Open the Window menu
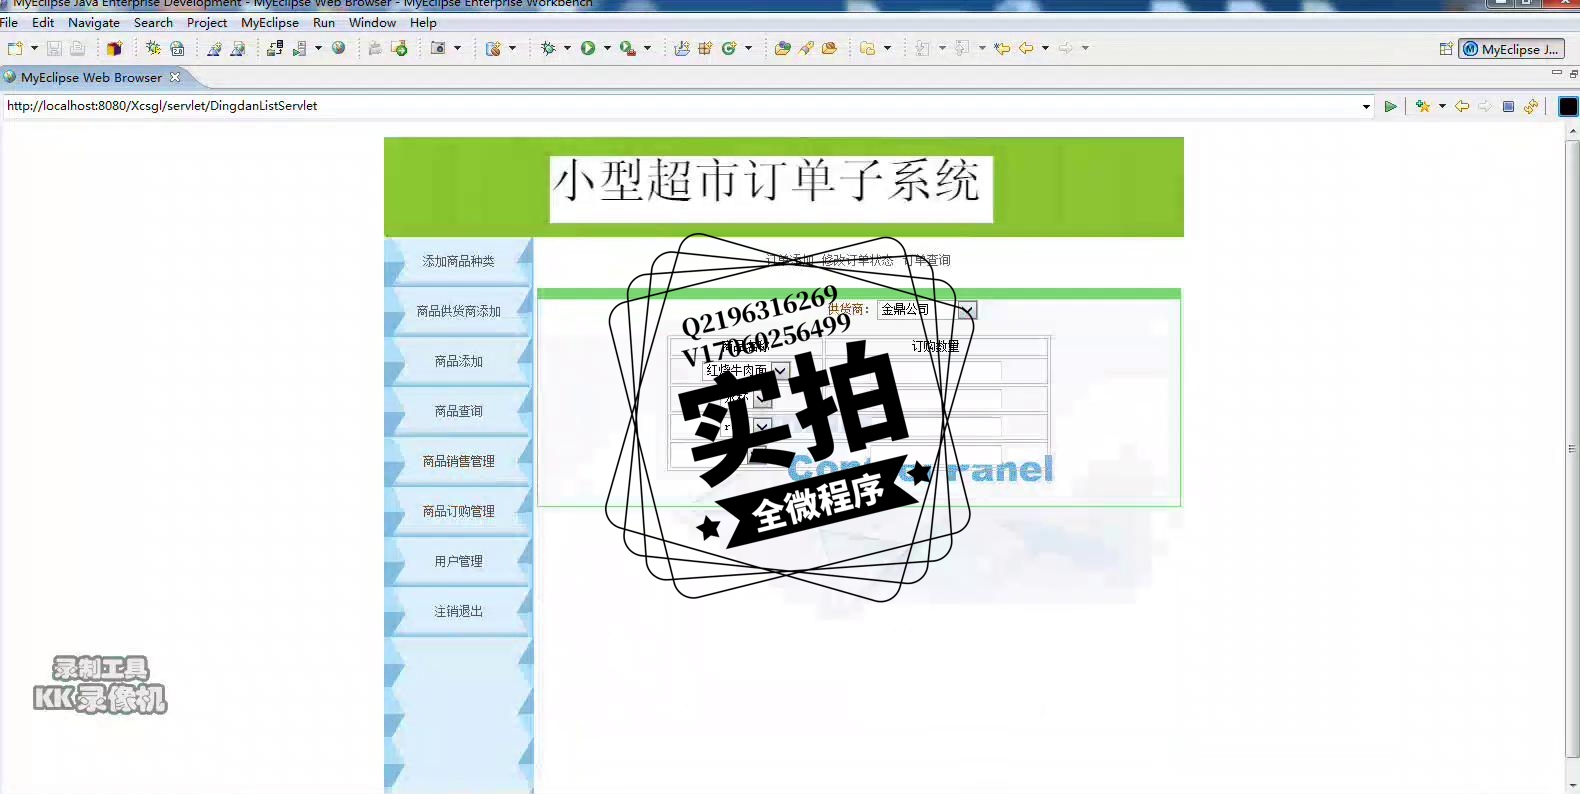 pyautogui.click(x=372, y=22)
